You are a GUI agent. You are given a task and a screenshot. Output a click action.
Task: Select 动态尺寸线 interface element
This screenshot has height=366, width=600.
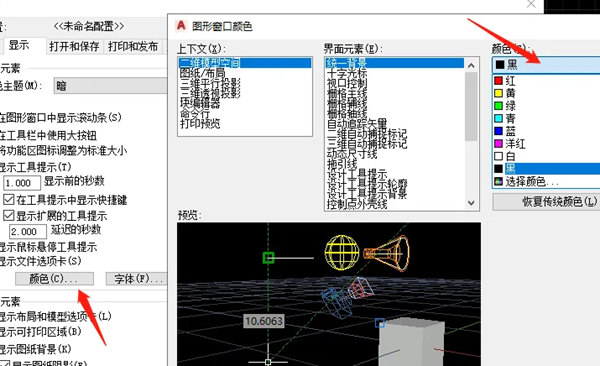click(x=395, y=154)
